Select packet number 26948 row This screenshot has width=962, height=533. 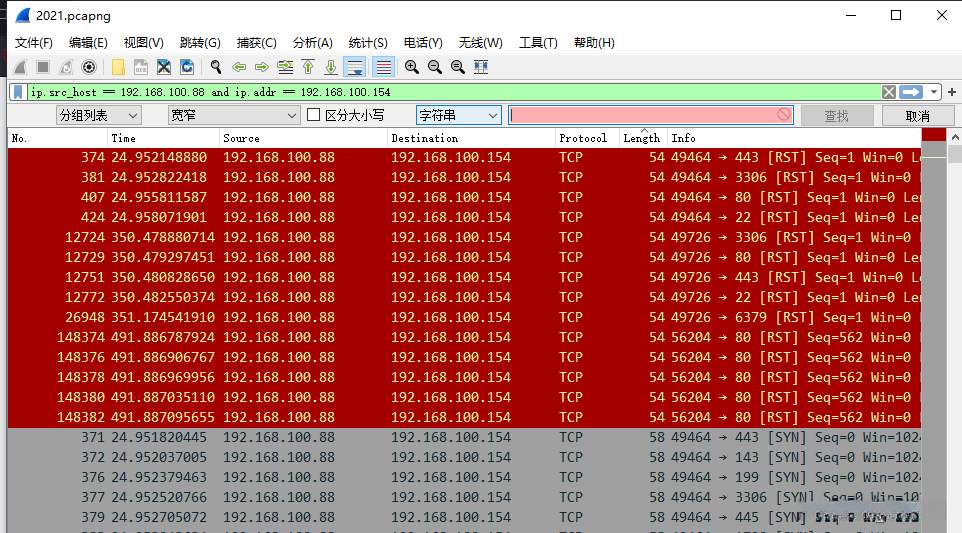pyautogui.click(x=464, y=317)
